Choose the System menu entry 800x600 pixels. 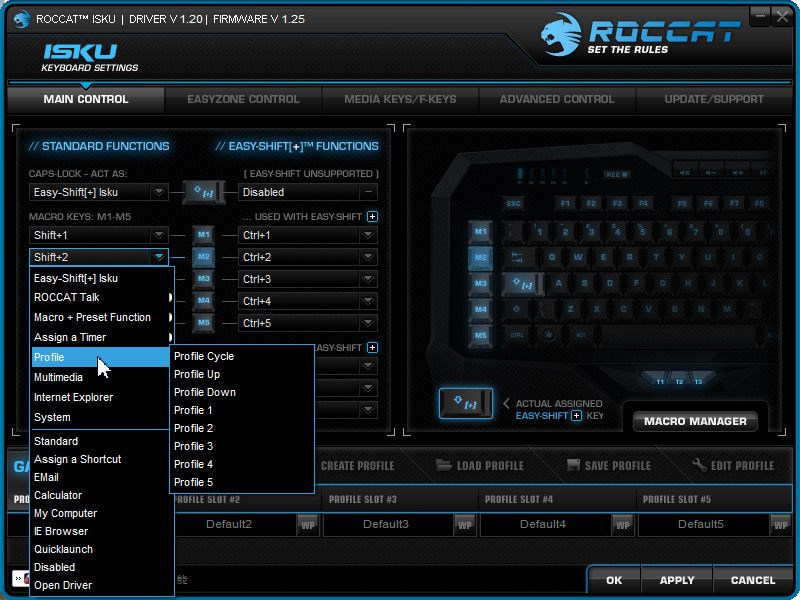click(x=102, y=417)
